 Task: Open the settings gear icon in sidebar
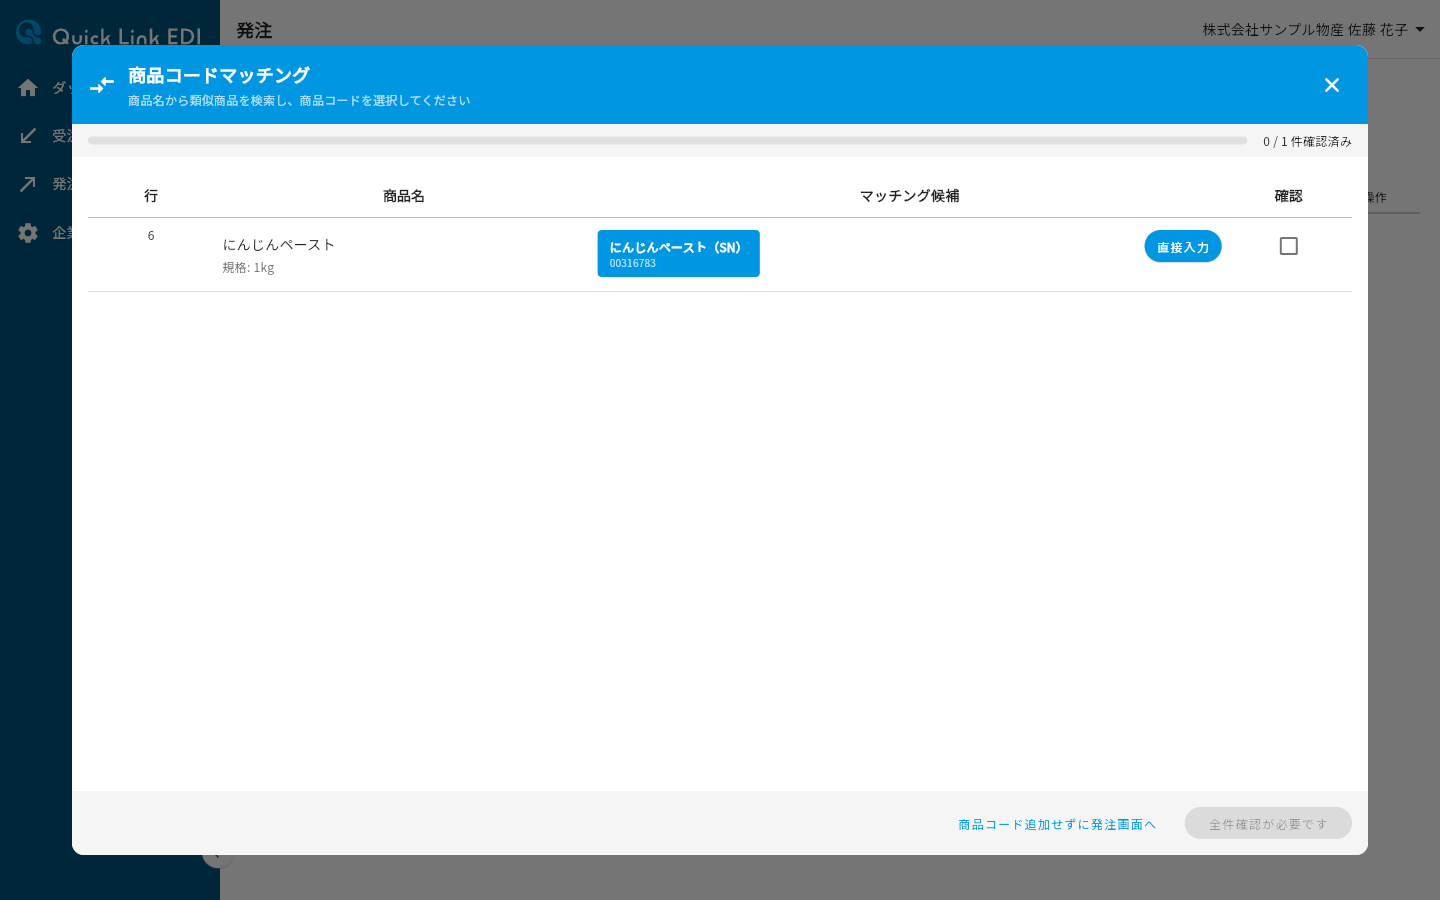(28, 233)
